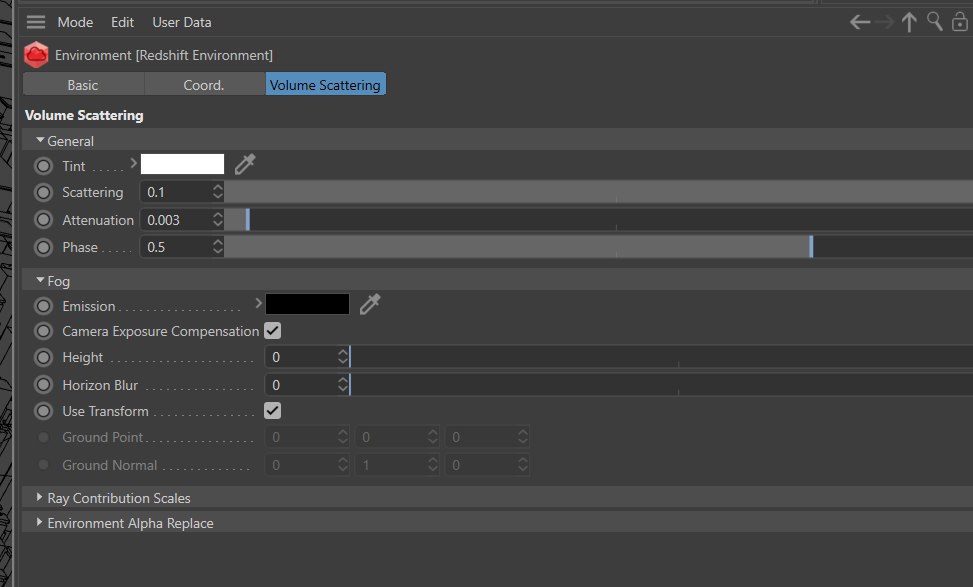Screen dimensions: 973x587
Task: Open the attribute search magnifier icon
Action: click(x=935, y=22)
